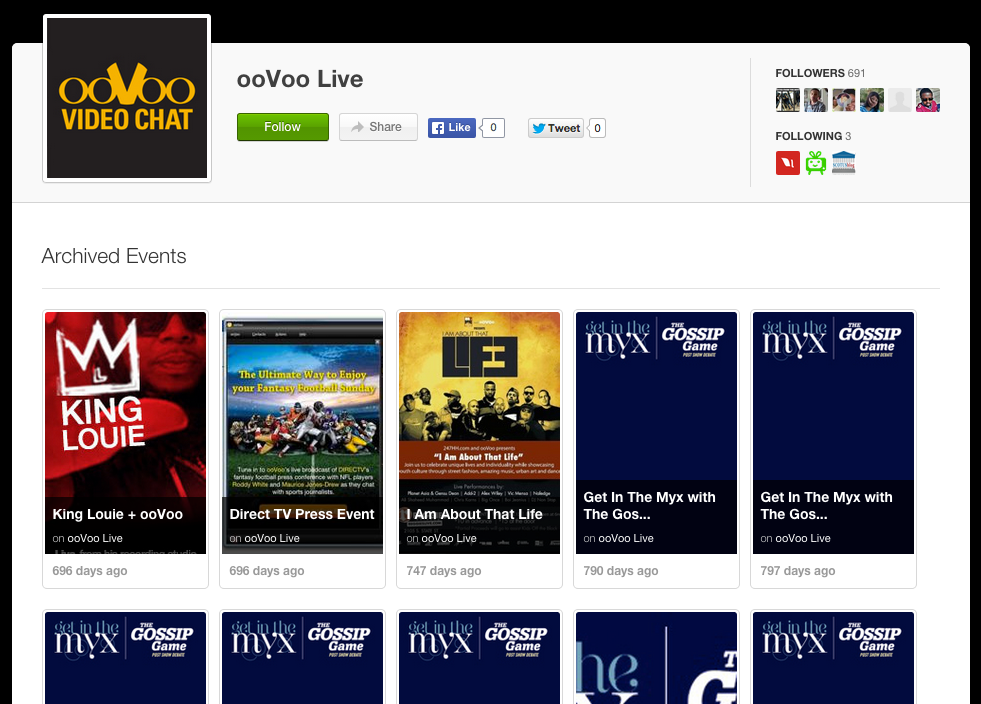Open the blank default follower avatar
Viewport: 981px width, 704px height.
(900, 100)
